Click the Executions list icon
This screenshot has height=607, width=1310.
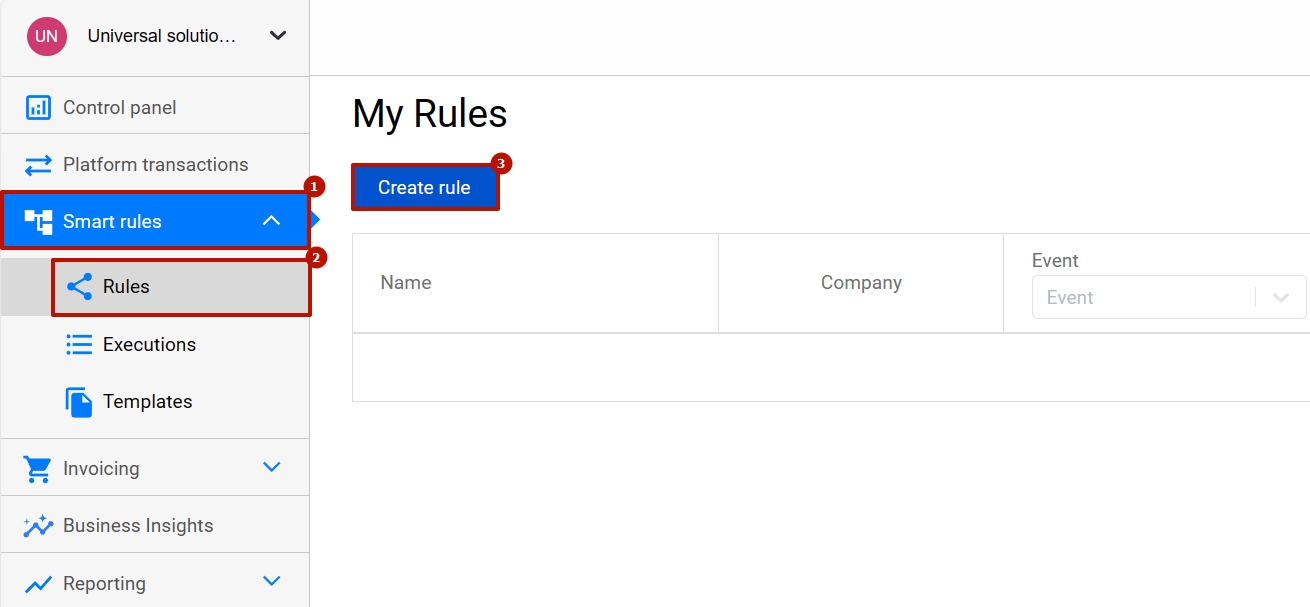[79, 345]
